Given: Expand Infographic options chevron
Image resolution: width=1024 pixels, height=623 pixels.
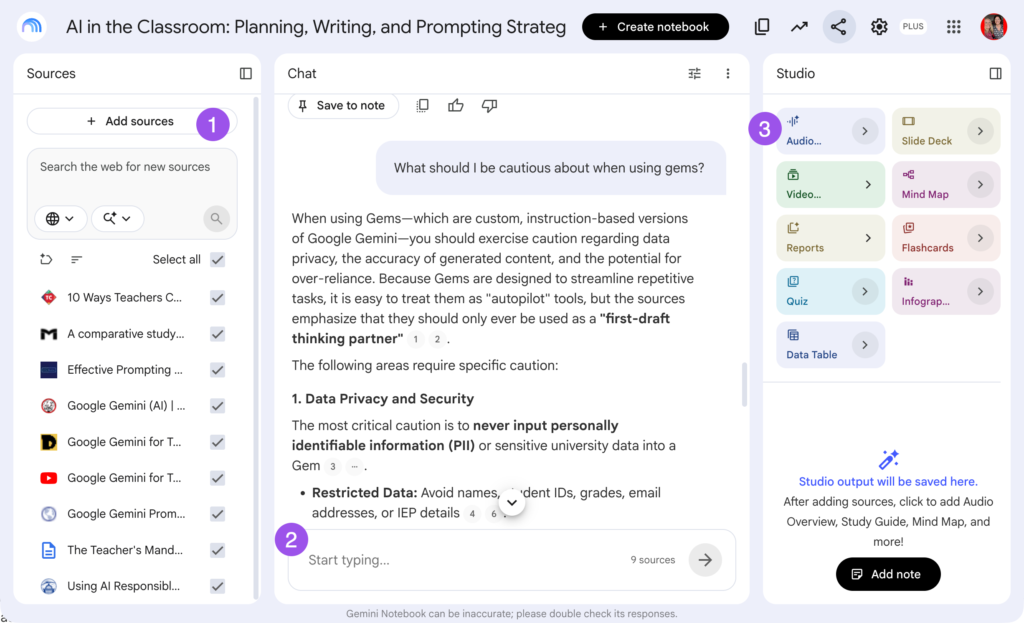Looking at the screenshot, I should point(980,291).
